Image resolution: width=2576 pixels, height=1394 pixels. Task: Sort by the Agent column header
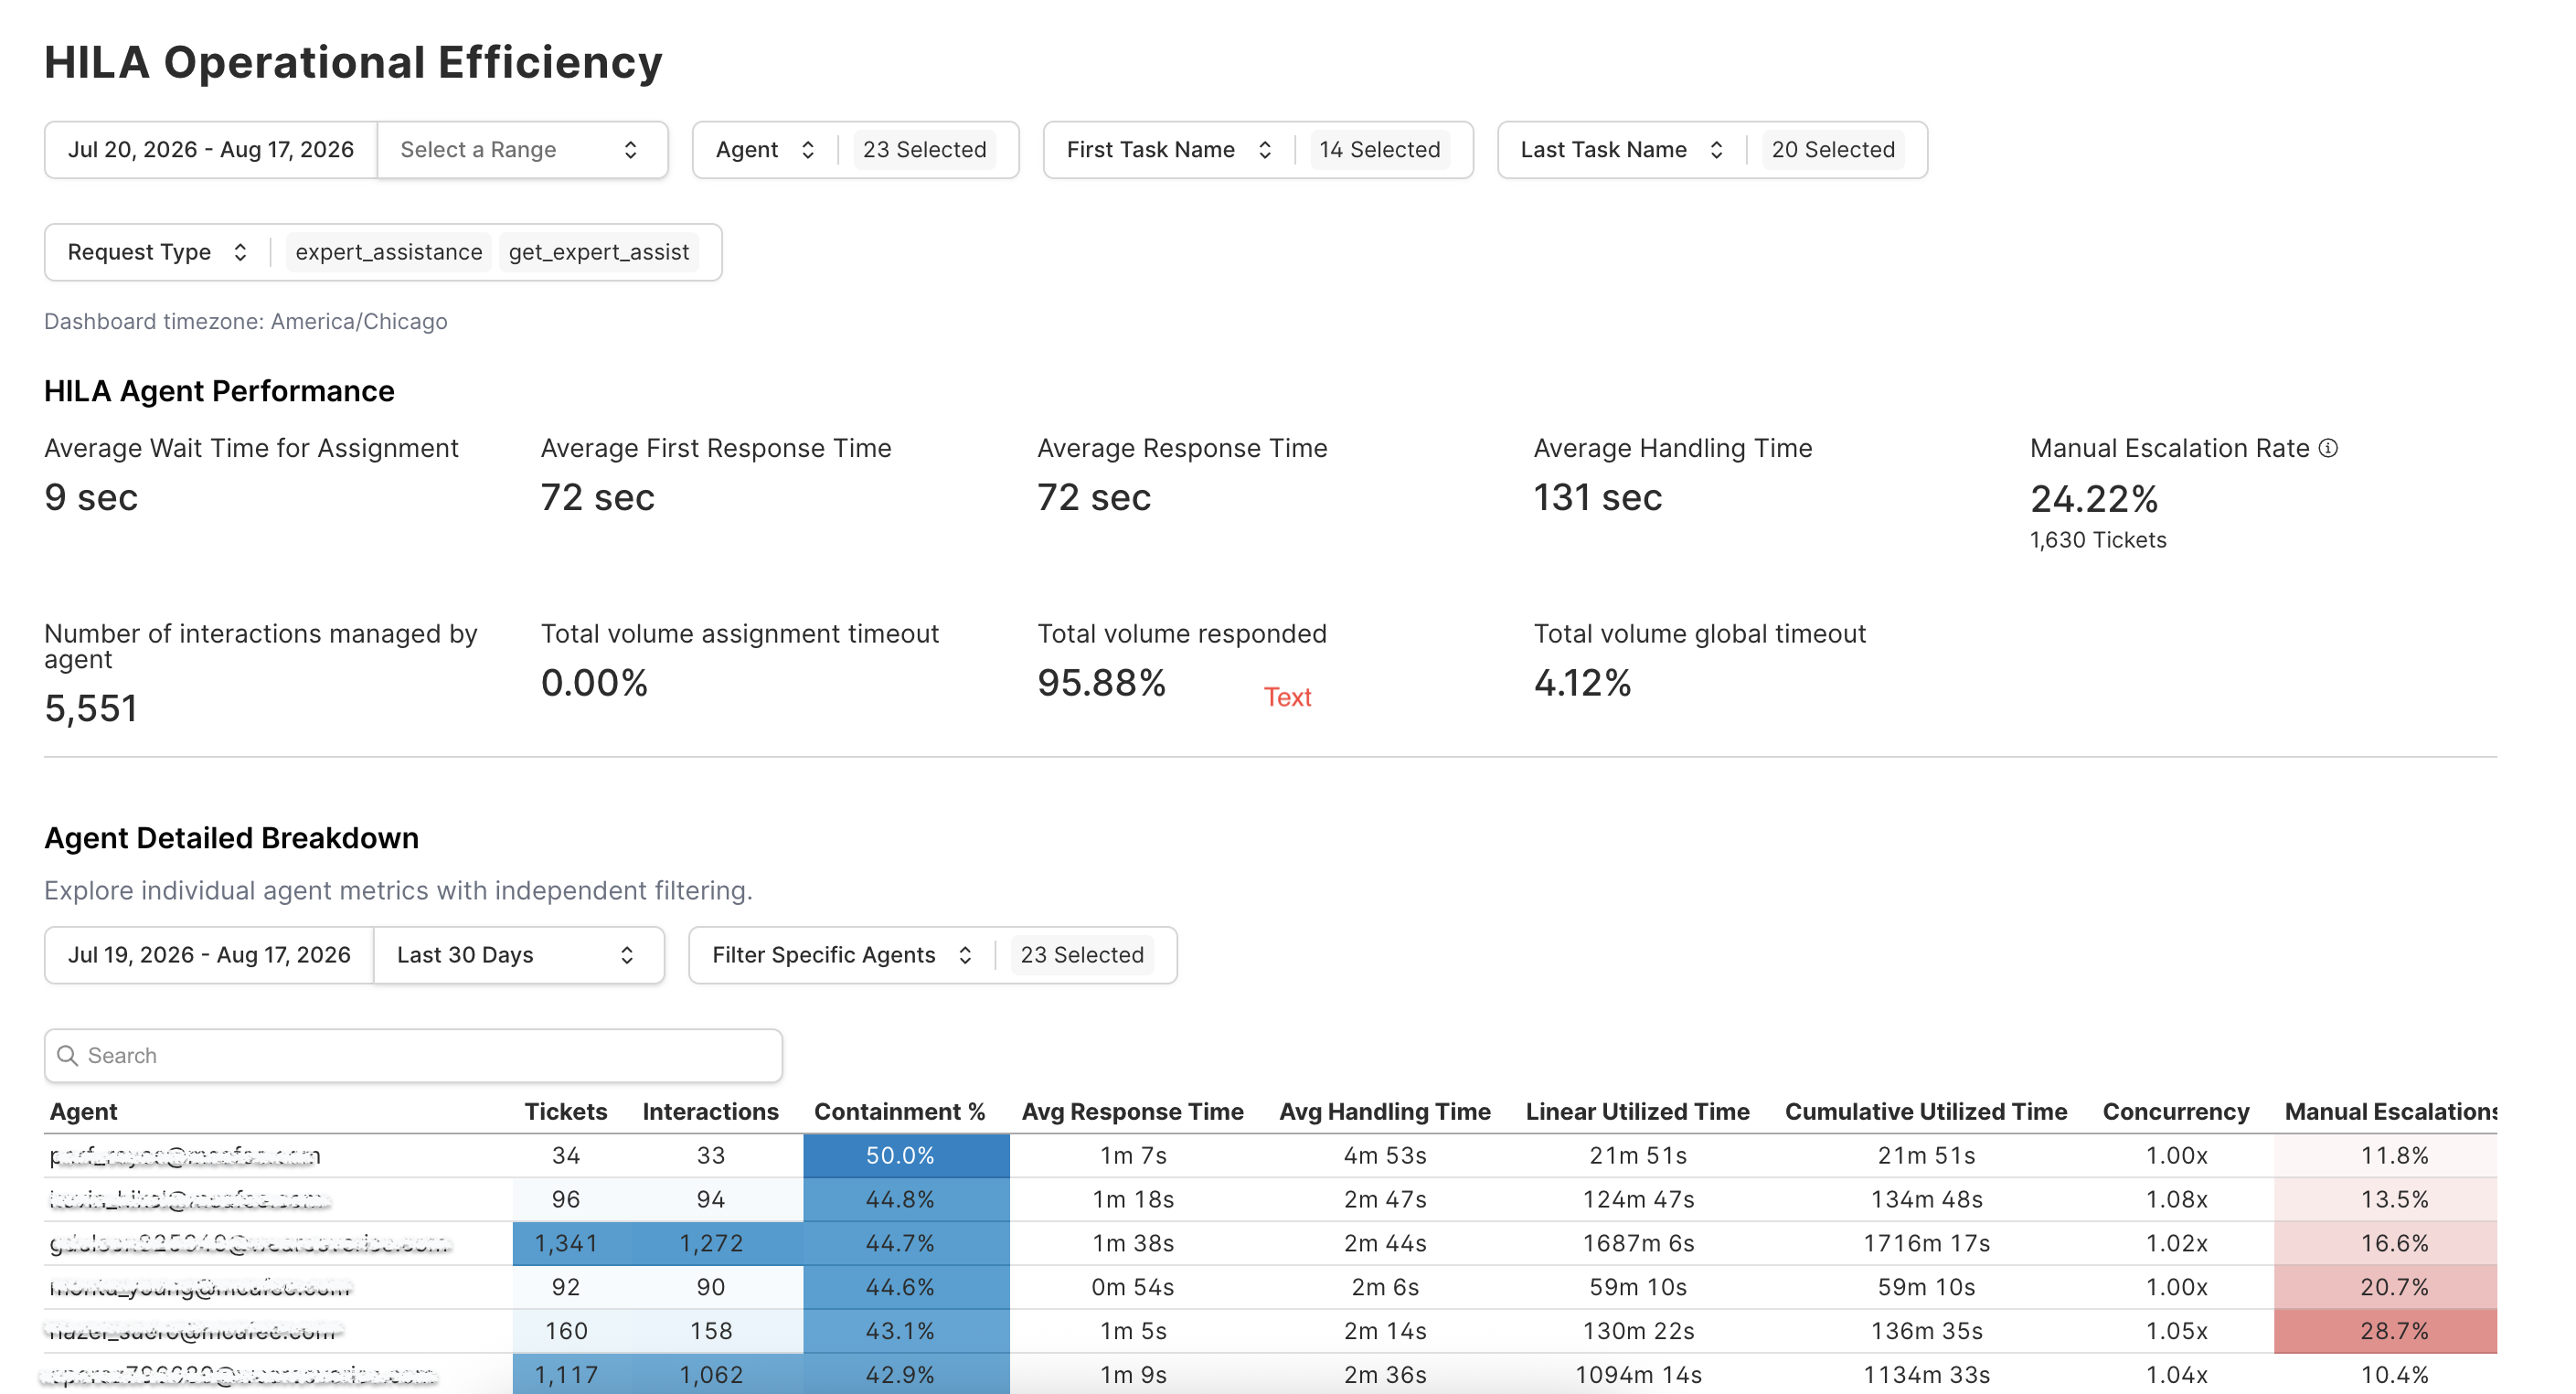[x=83, y=1111]
